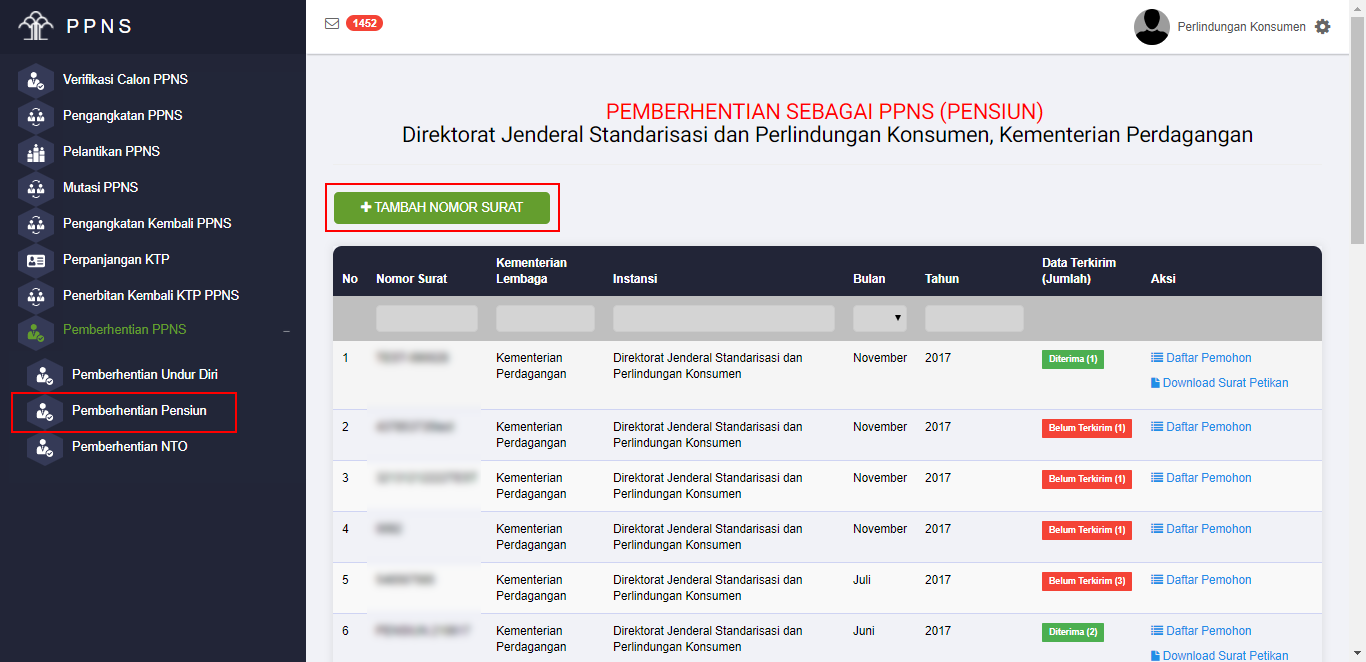
Task: Click the Pelantikan PPNS sidebar icon
Action: (36, 152)
